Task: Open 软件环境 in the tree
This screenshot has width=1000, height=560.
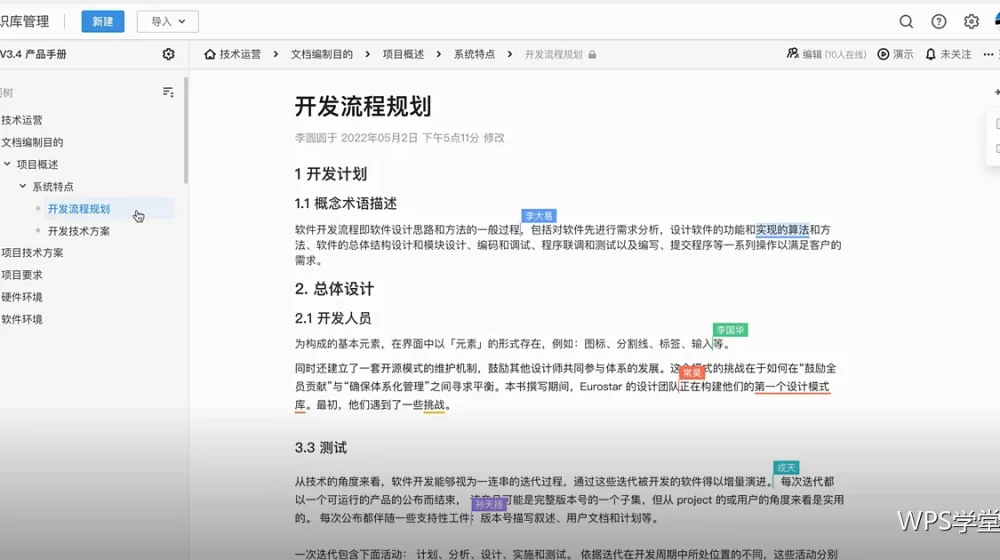Action: tap(22, 320)
